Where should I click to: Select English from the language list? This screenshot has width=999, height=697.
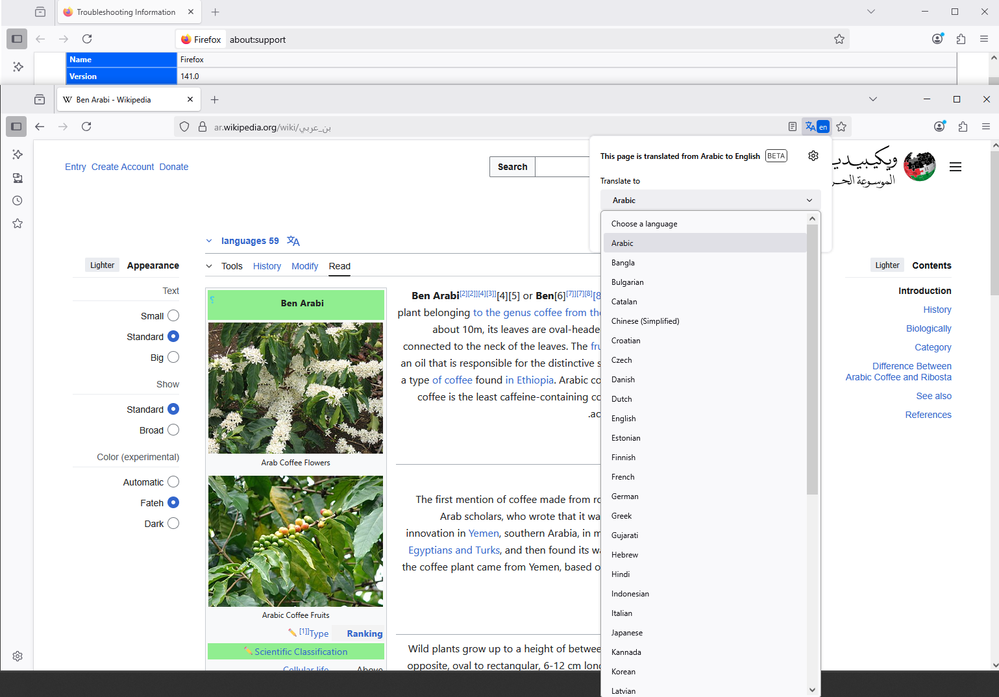click(623, 419)
